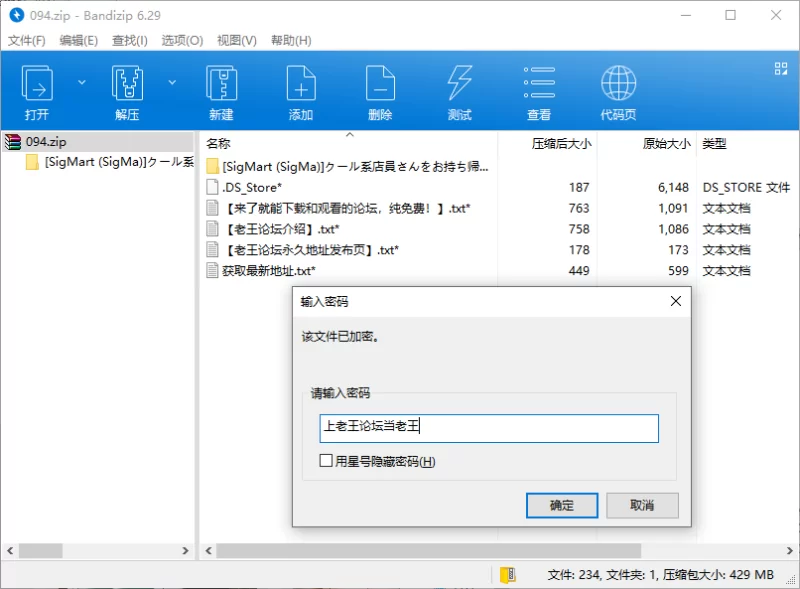This screenshot has width=800, height=589.
Task: Click the archive icon in the status bar
Action: pyautogui.click(x=508, y=575)
